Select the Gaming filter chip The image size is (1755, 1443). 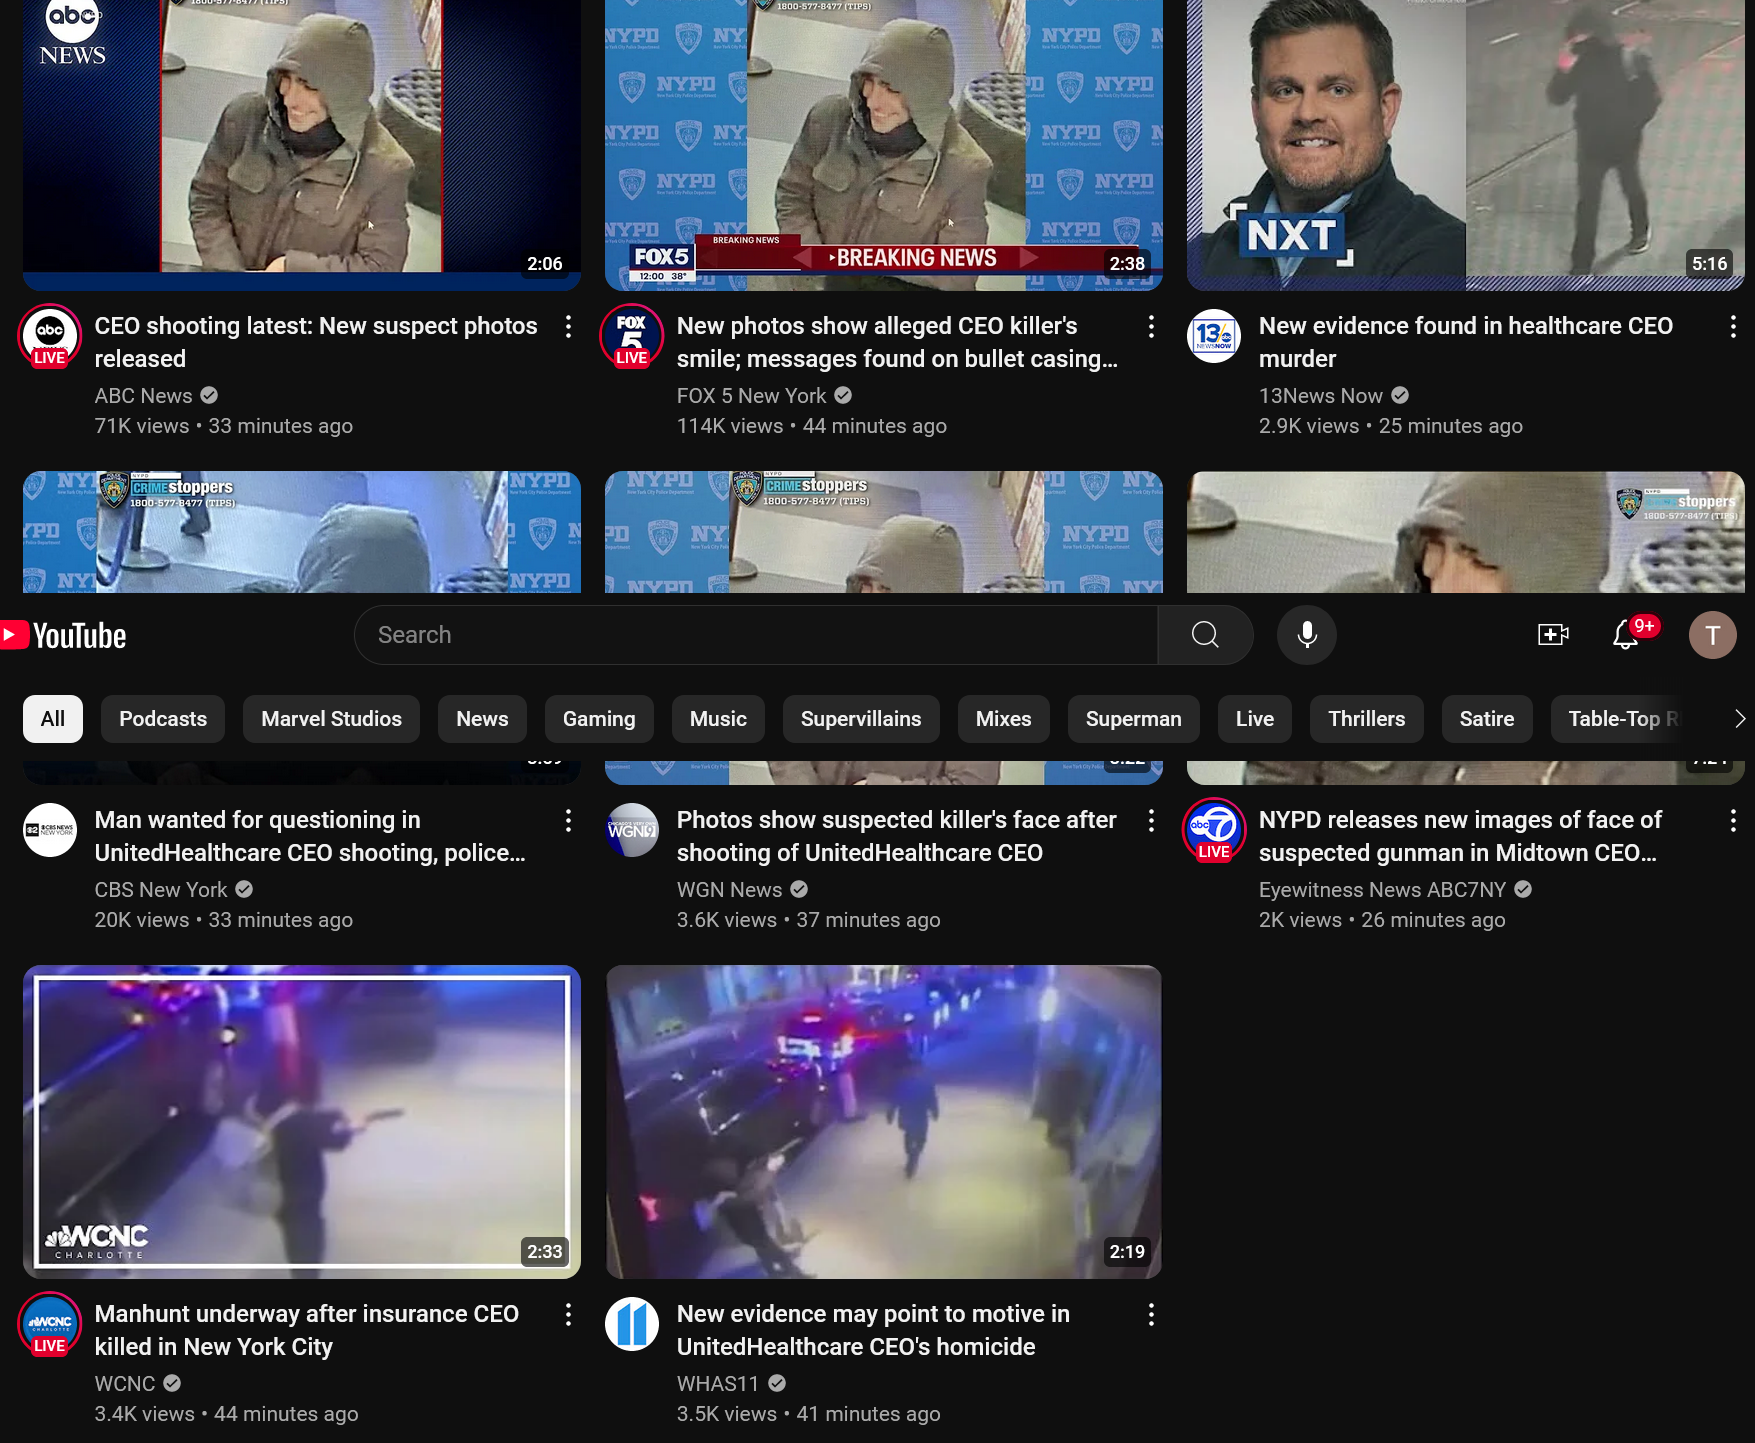(x=599, y=719)
